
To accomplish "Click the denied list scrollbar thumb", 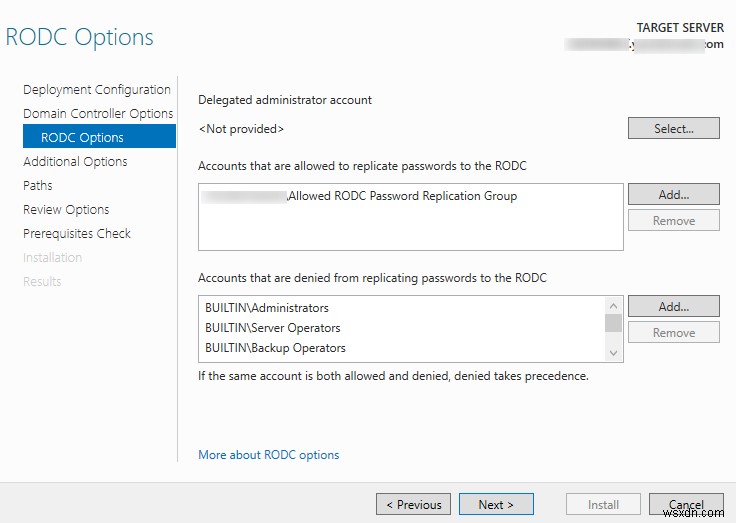I will [613, 323].
